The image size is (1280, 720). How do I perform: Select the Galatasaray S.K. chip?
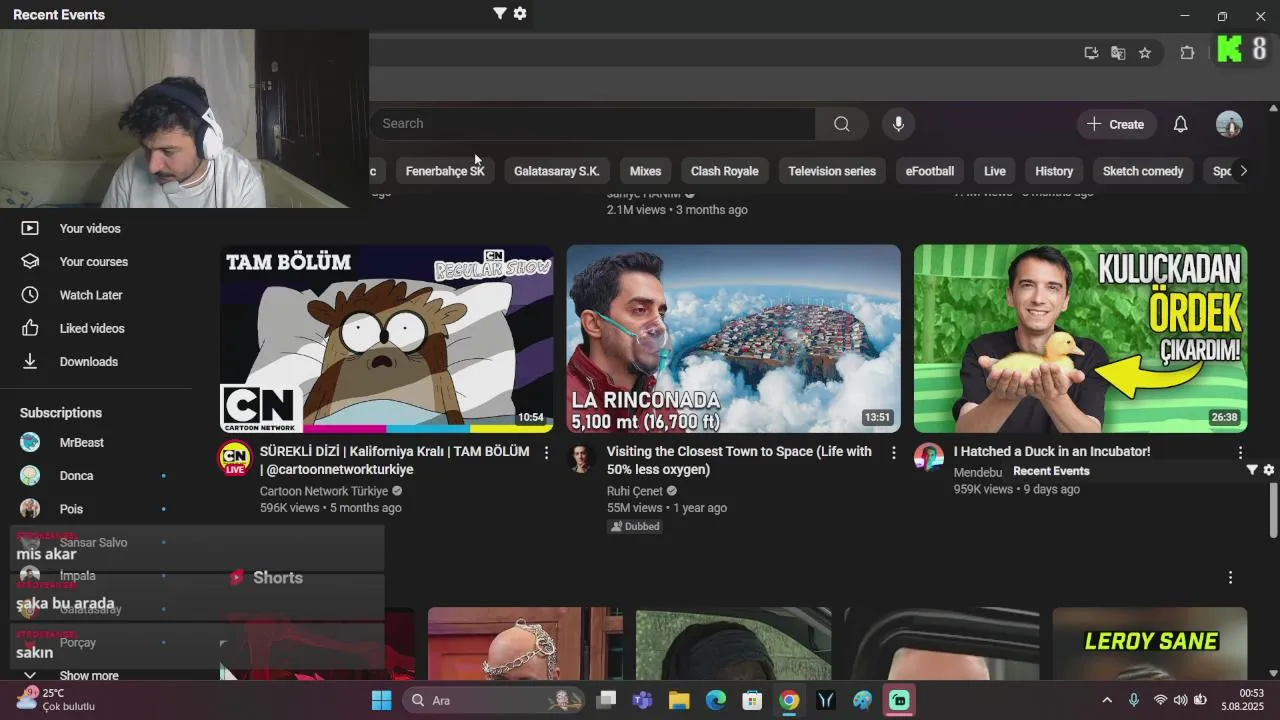(x=557, y=171)
